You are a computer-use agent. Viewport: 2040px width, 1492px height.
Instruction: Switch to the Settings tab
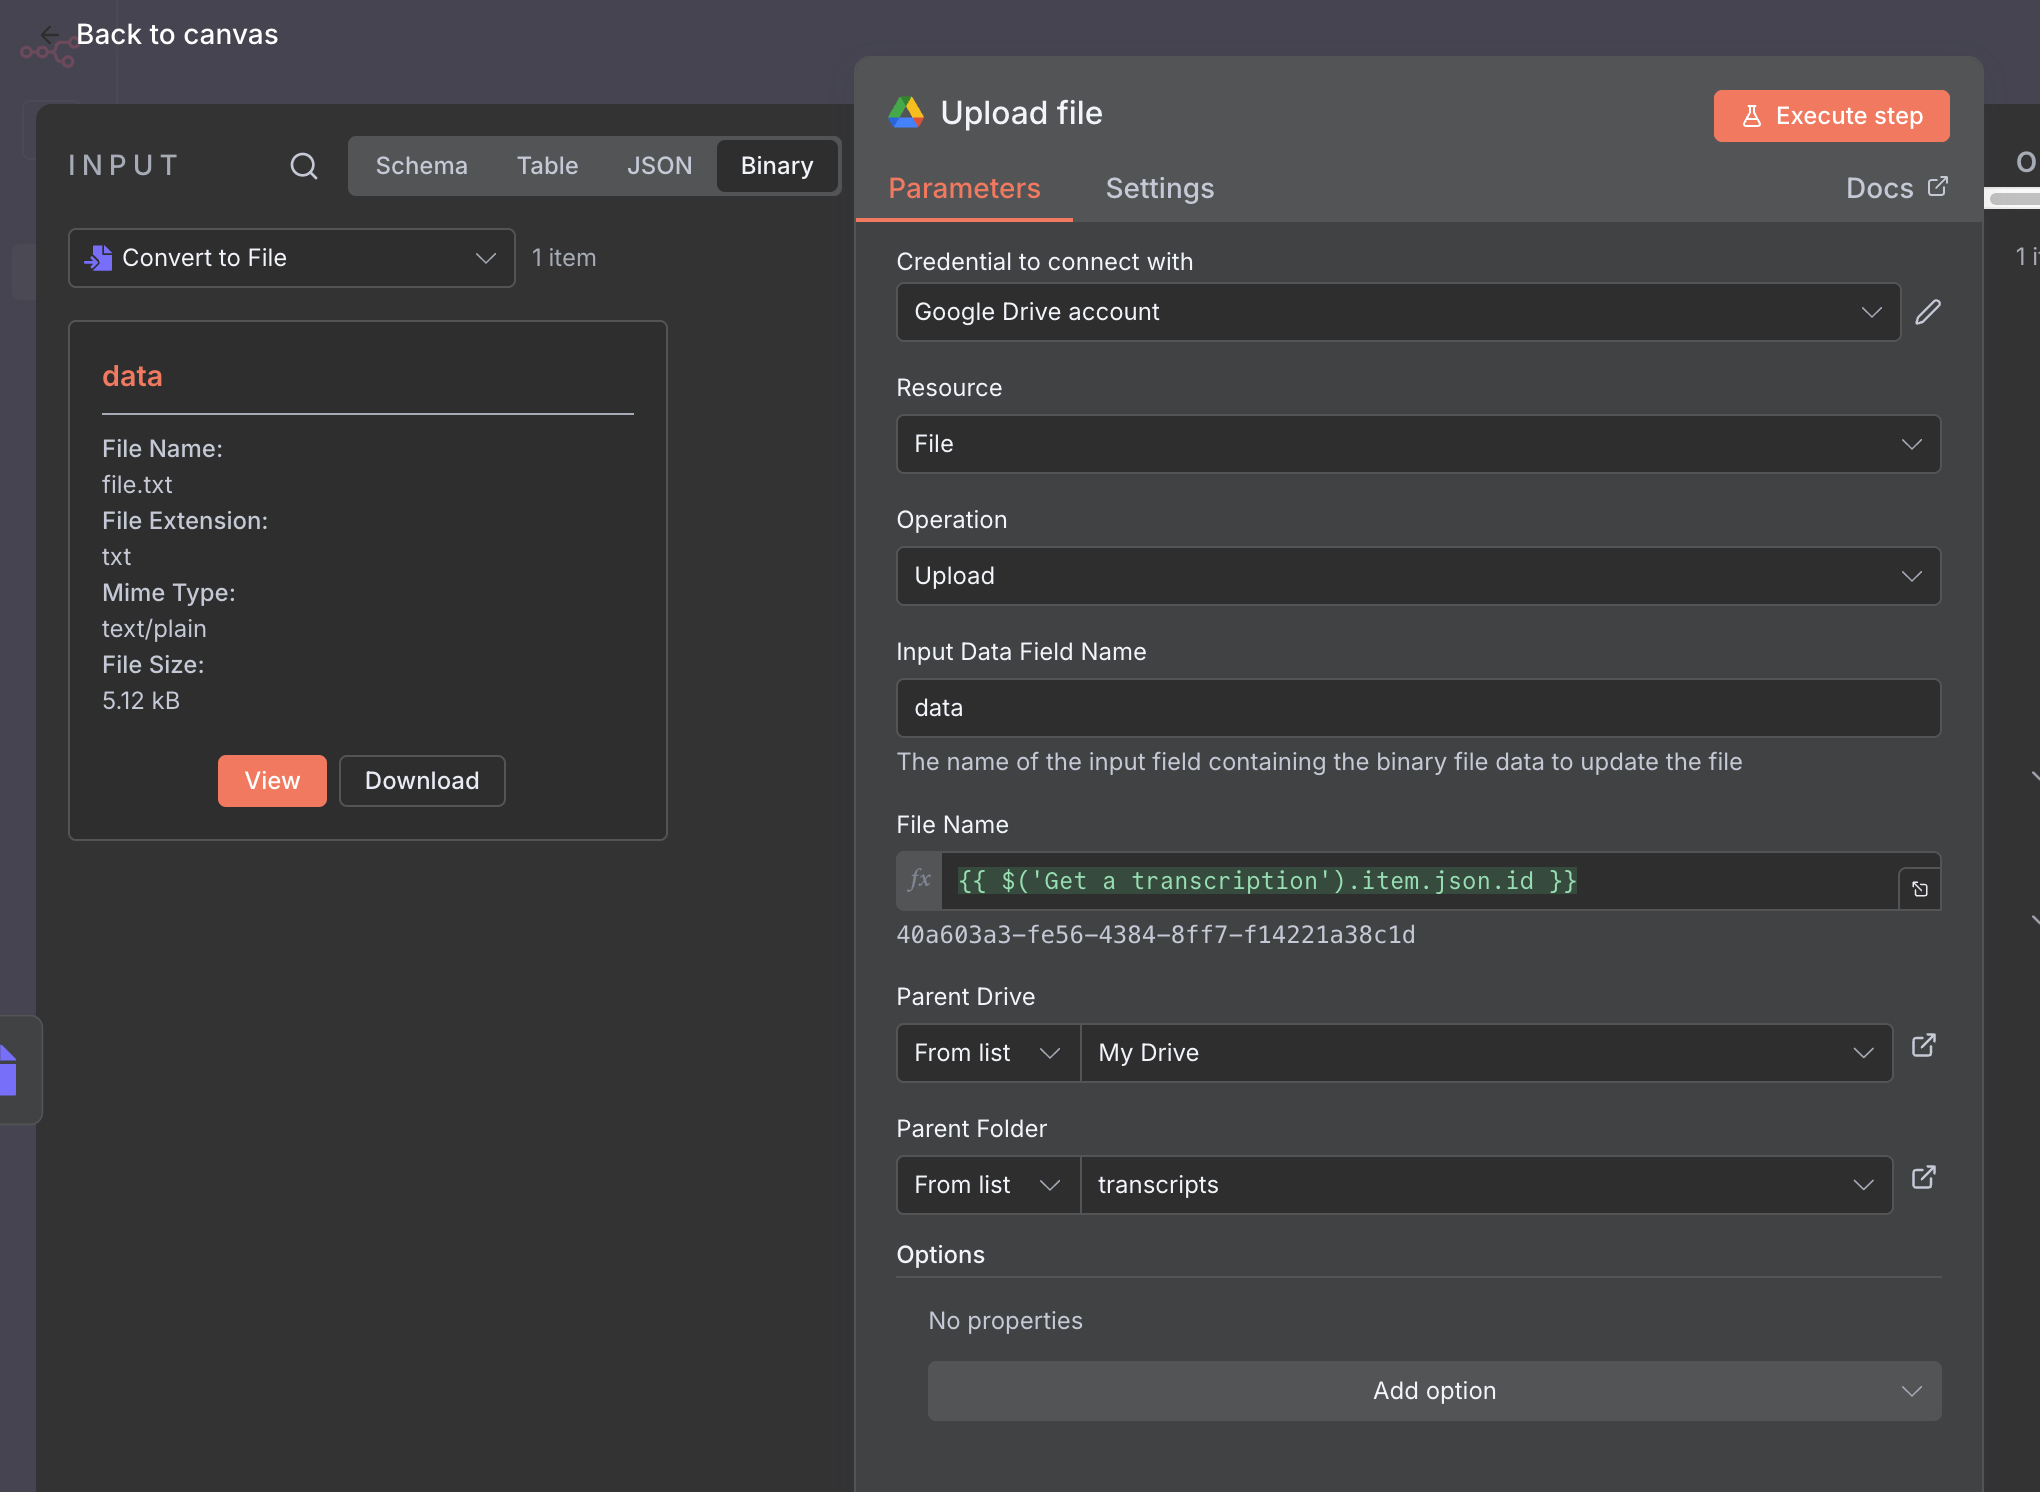(1159, 189)
